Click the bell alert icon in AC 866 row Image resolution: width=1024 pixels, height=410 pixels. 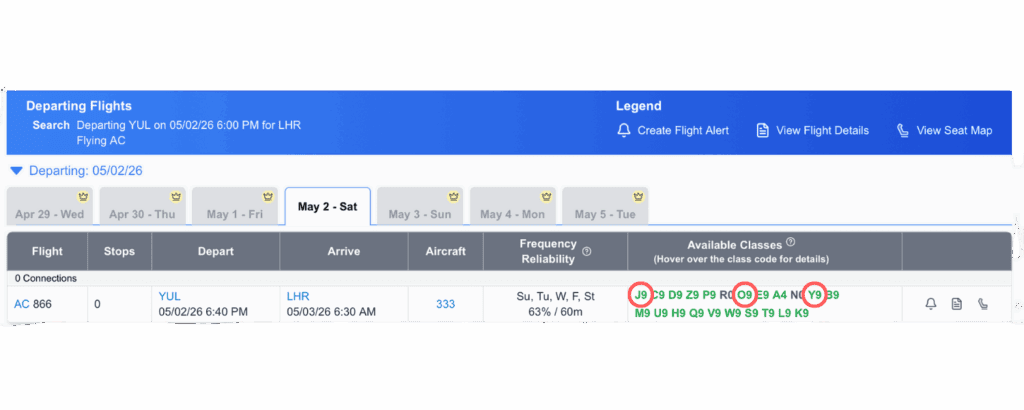(931, 303)
